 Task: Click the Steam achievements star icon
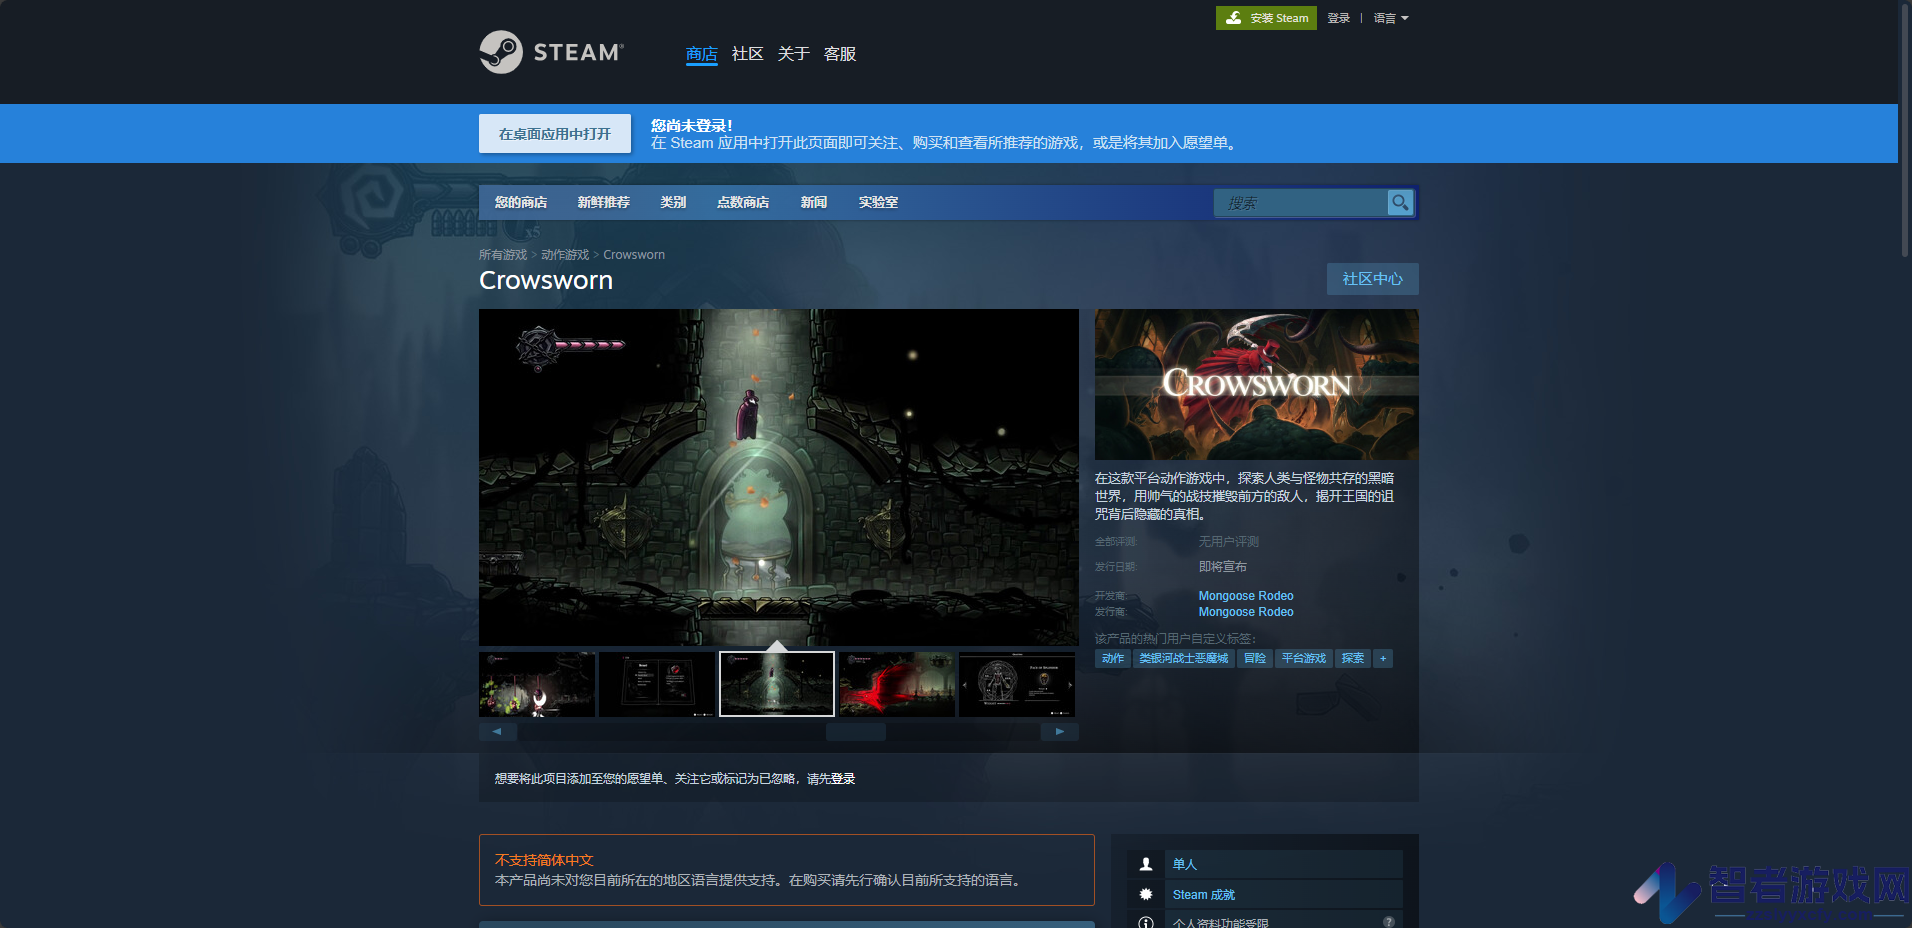coord(1146,894)
